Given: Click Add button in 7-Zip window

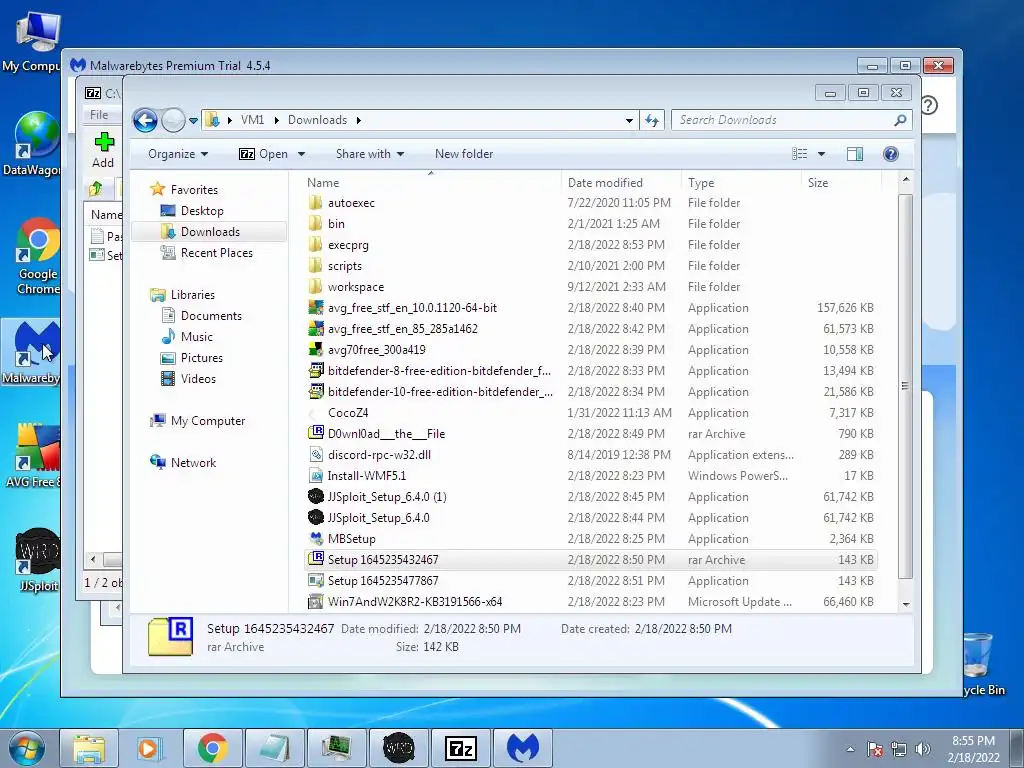Looking at the screenshot, I should tap(103, 150).
